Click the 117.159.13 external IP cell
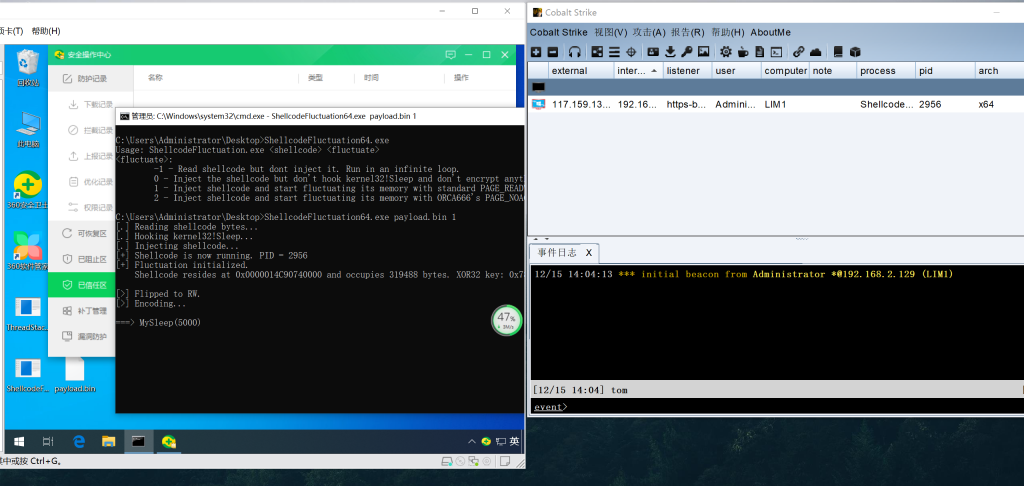1024x486 pixels. 581,104
